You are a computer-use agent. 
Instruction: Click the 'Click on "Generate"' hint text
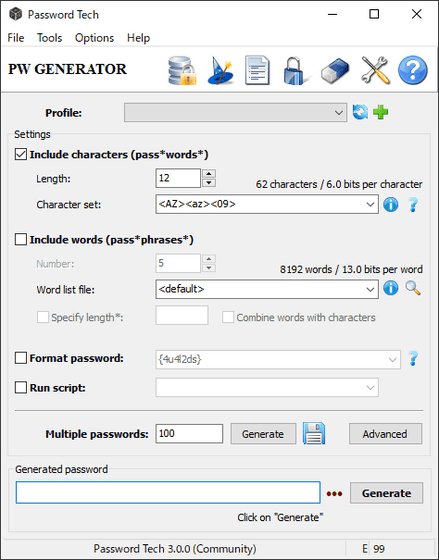point(280,518)
